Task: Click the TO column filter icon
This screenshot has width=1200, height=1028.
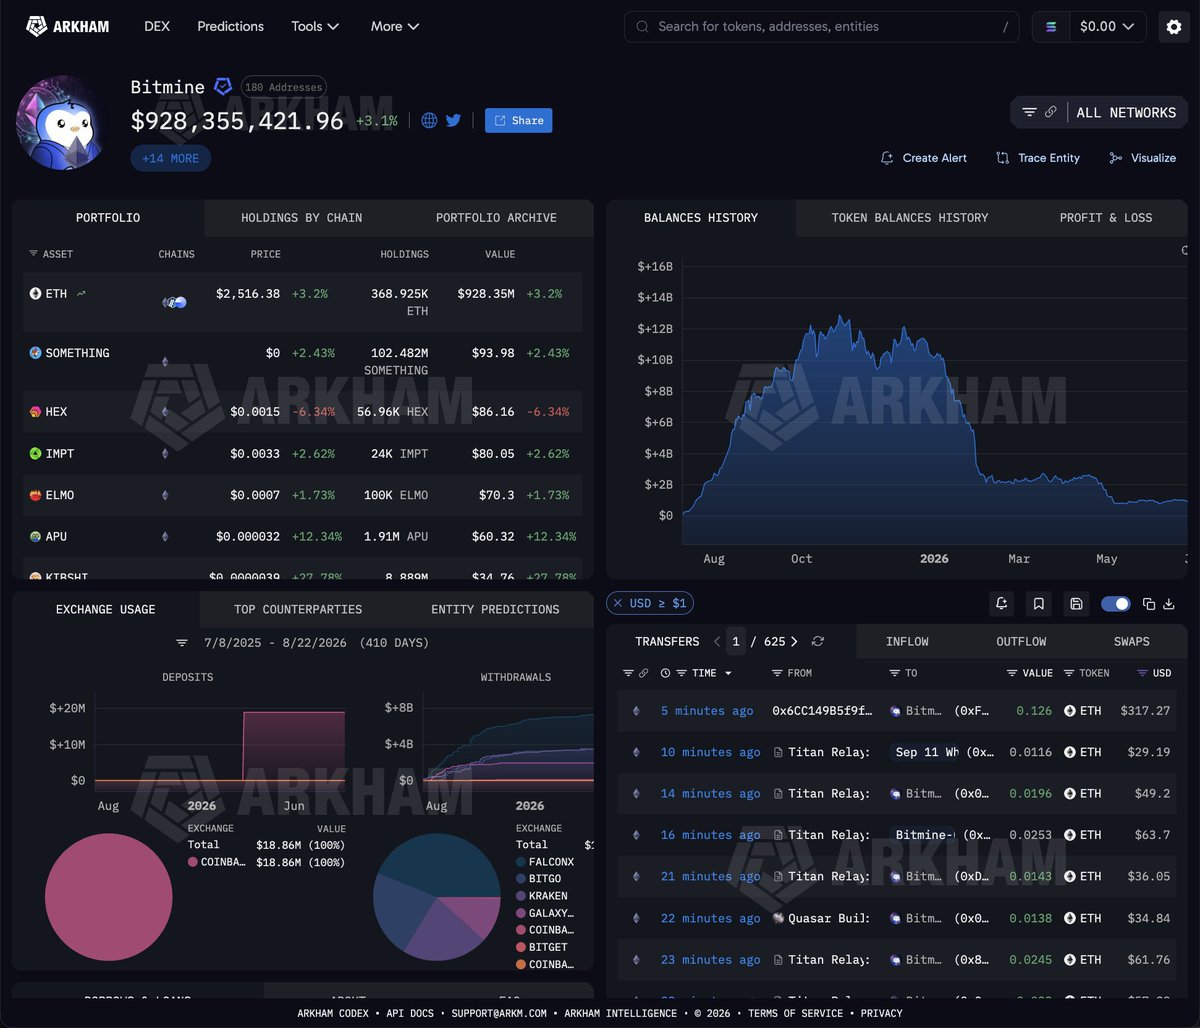Action: pyautogui.click(x=894, y=673)
